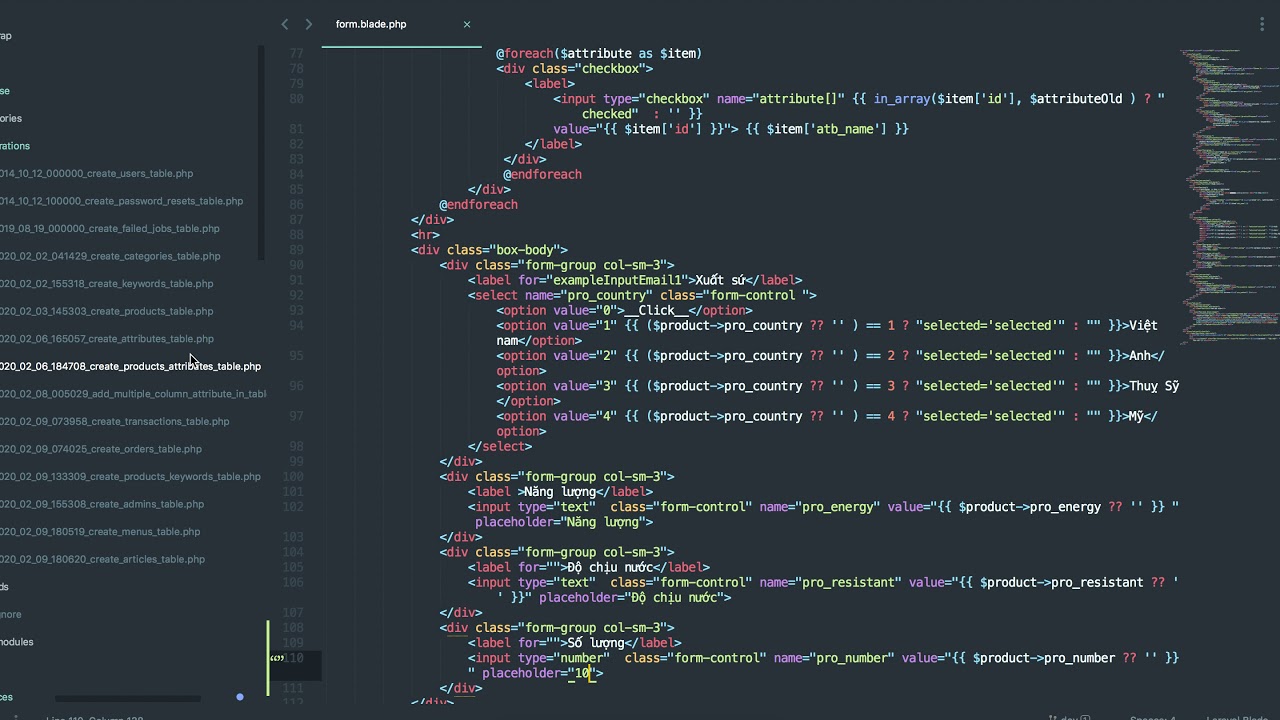This screenshot has height=720, width=1280.
Task: Open add_multiple_column_attribute file
Action: point(133,394)
